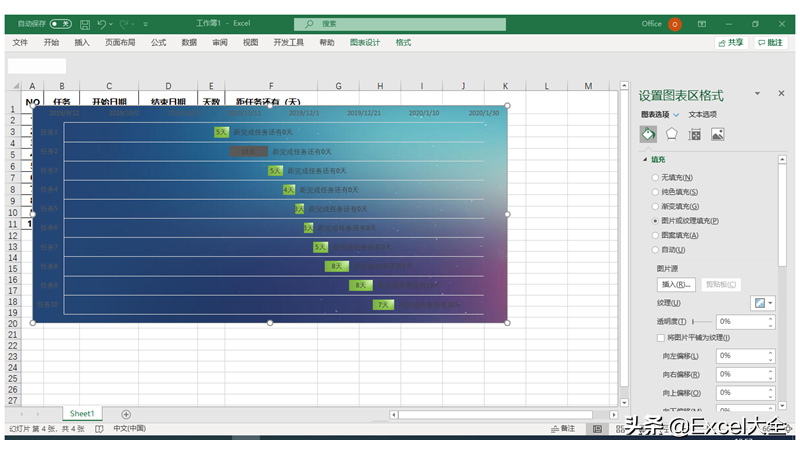Screen dimensions: 800x450
Task: Select column header L
Action: tap(546, 86)
